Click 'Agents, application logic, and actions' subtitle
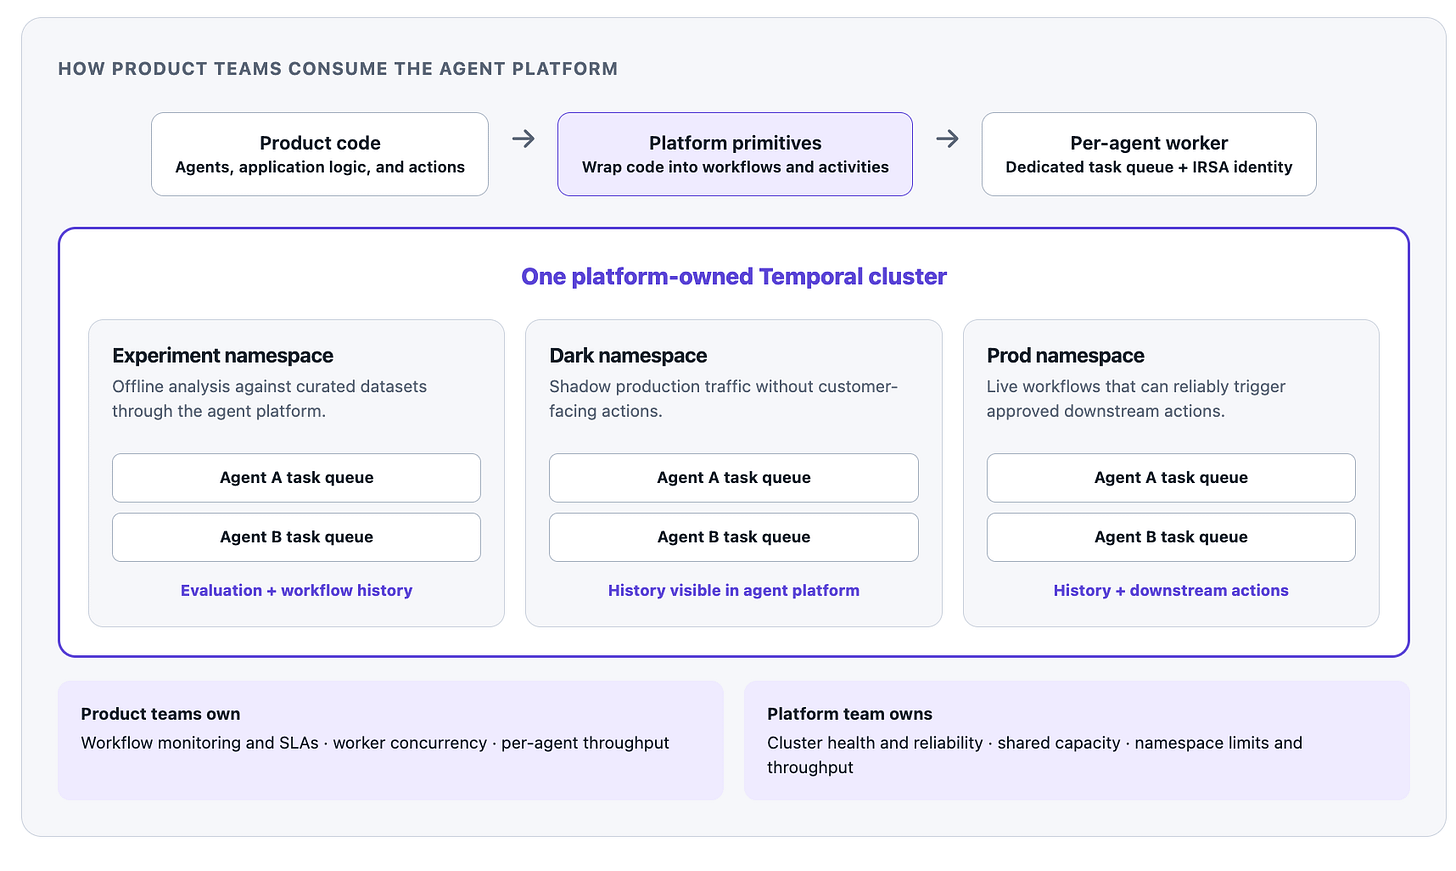The width and height of the screenshot is (1456, 871). tap(320, 167)
